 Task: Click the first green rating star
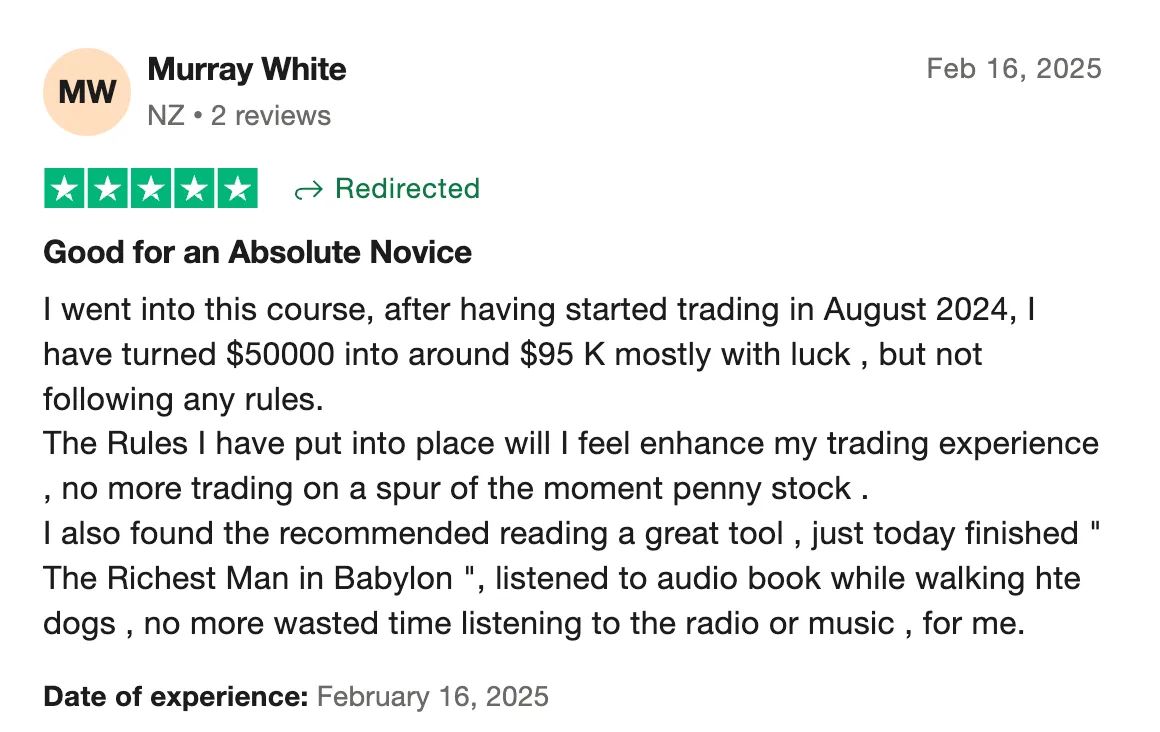pos(64,189)
